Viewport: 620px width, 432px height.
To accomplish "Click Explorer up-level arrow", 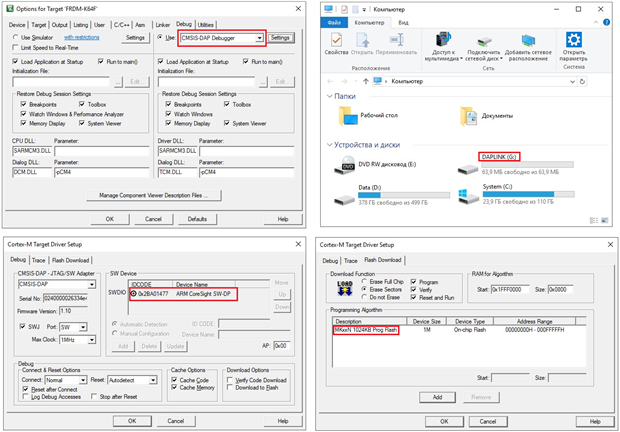I will [365, 81].
